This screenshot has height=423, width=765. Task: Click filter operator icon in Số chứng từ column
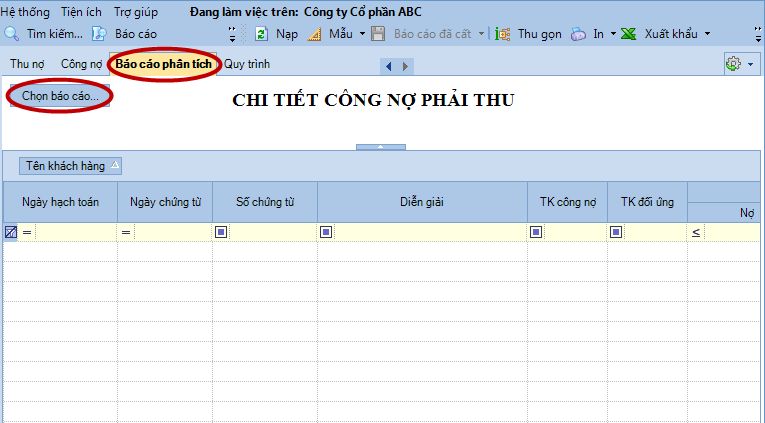click(222, 232)
